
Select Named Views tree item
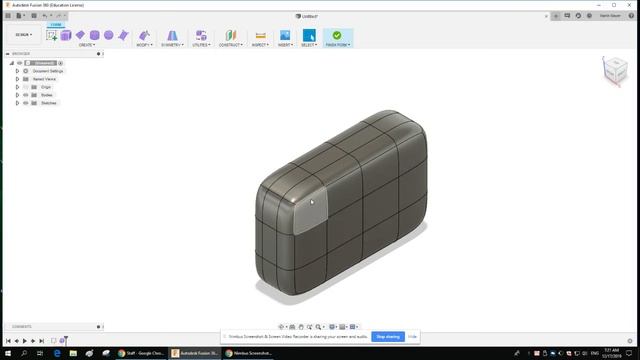44,79
